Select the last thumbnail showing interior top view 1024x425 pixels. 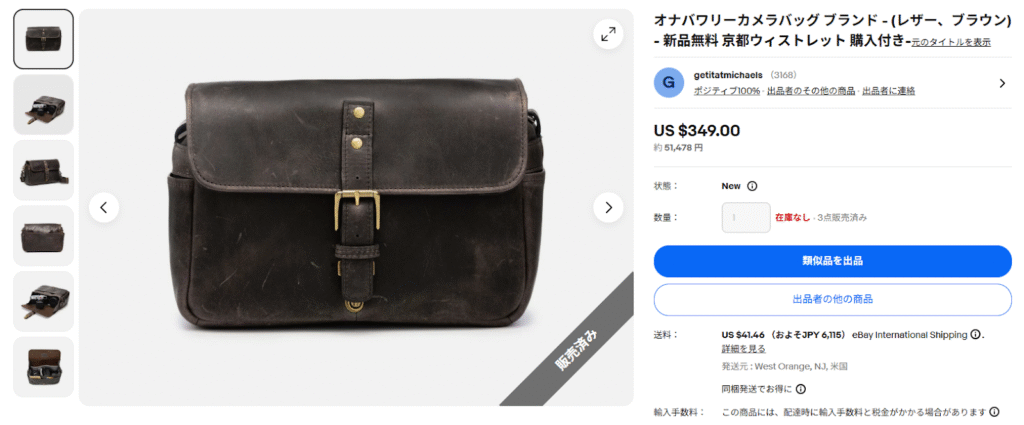pyautogui.click(x=44, y=367)
